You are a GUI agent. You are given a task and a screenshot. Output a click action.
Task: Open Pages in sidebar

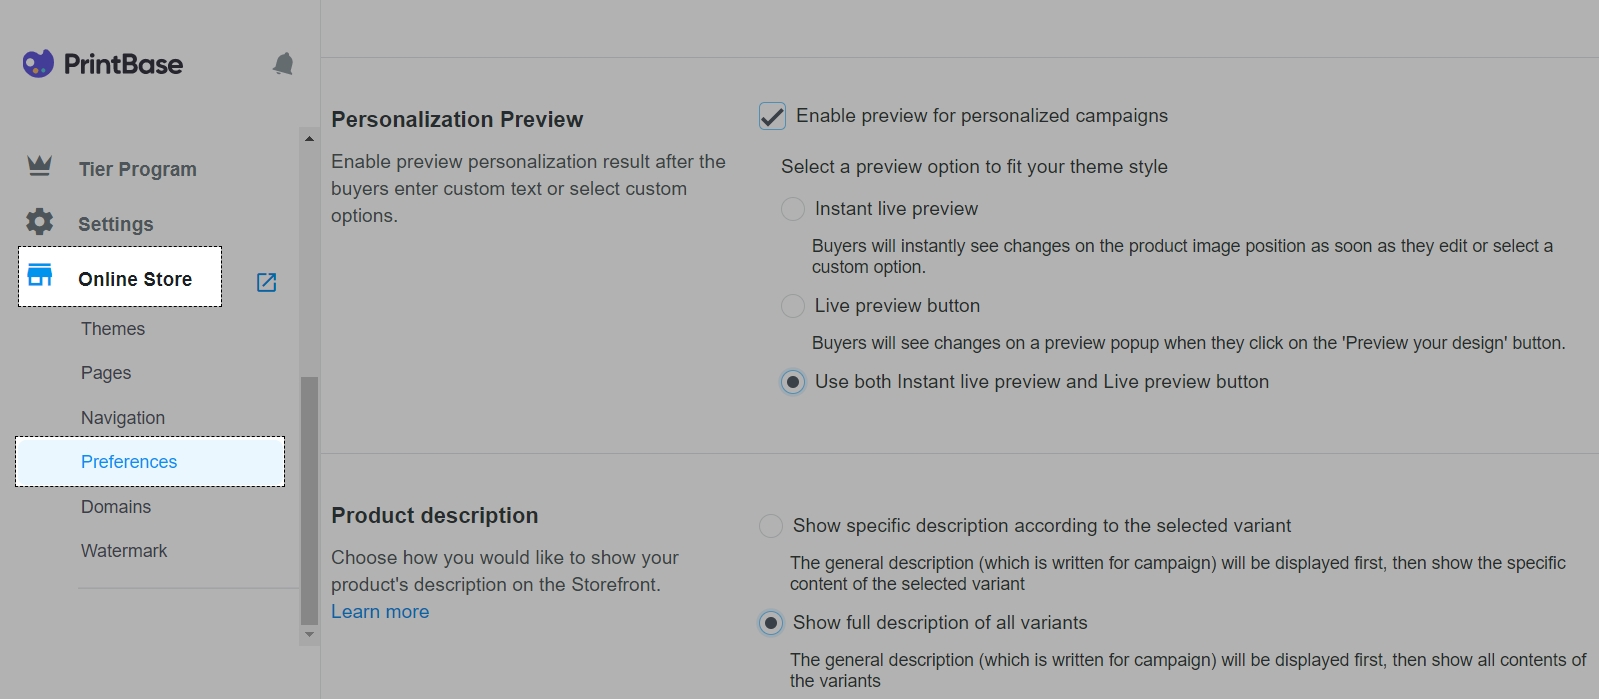106,373
